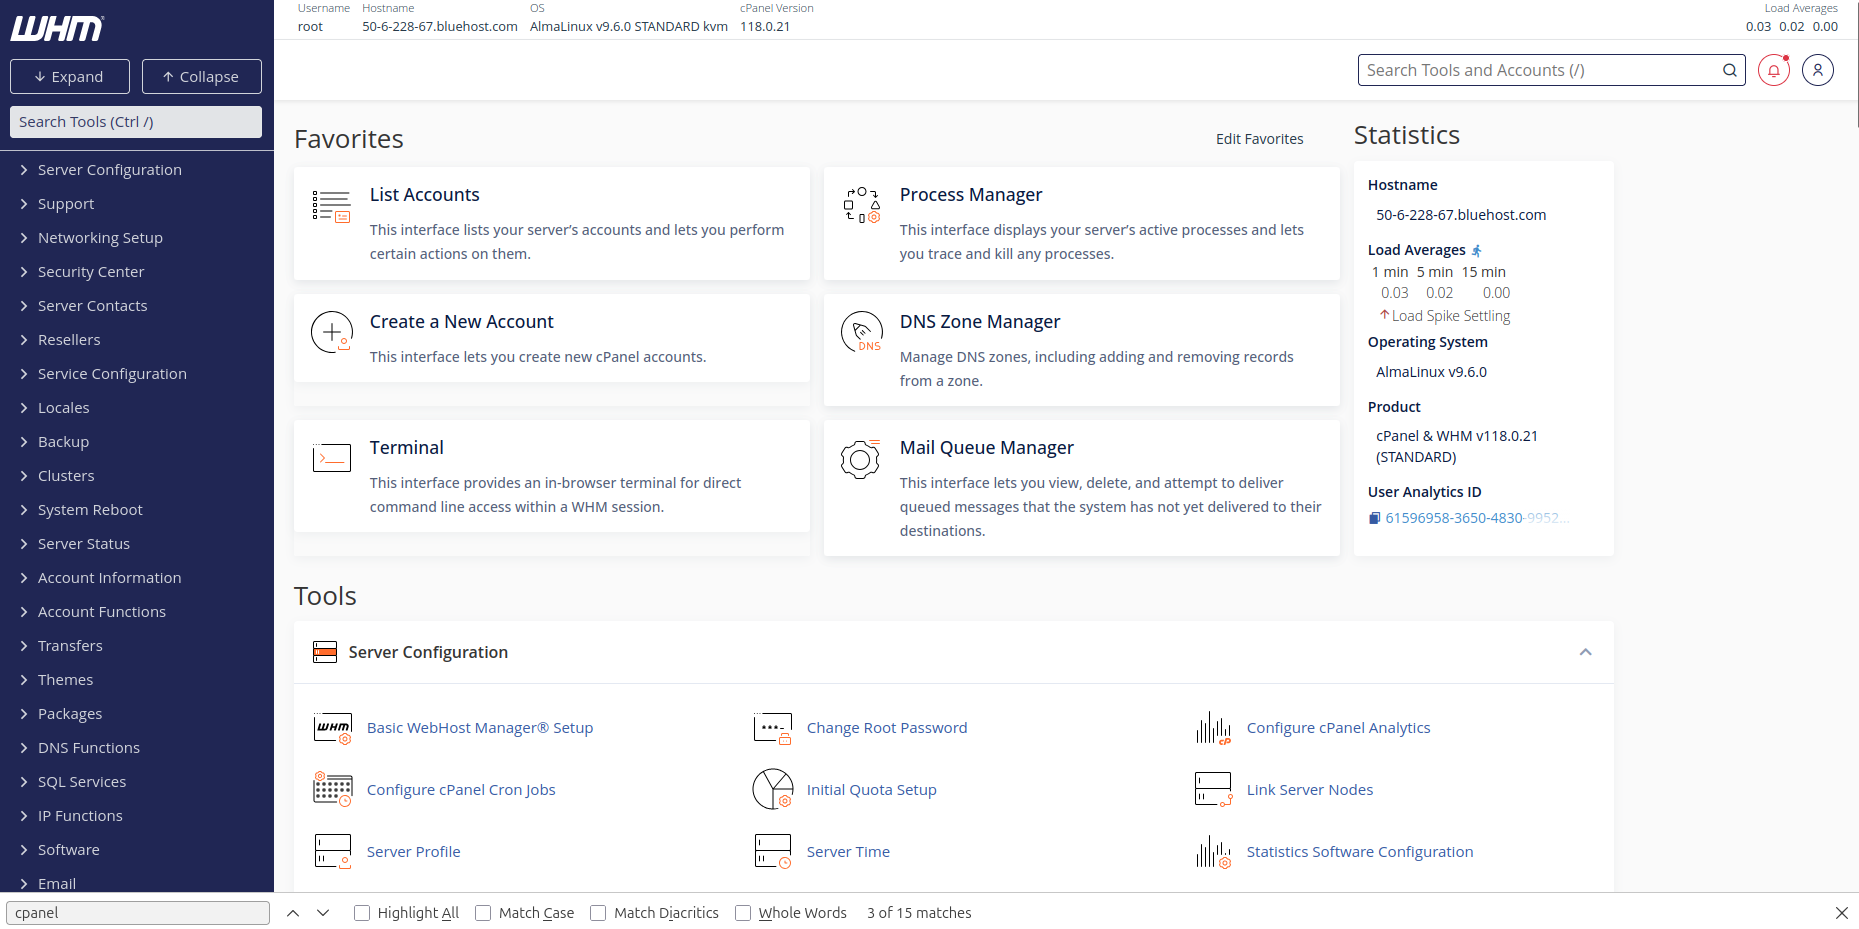Expand the Backup sidebar section
The width and height of the screenshot is (1859, 929).
[x=63, y=441]
